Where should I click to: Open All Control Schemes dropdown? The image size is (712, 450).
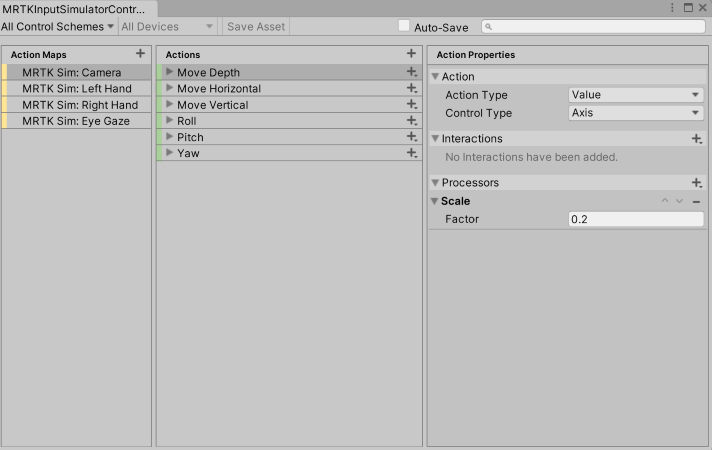(58, 26)
